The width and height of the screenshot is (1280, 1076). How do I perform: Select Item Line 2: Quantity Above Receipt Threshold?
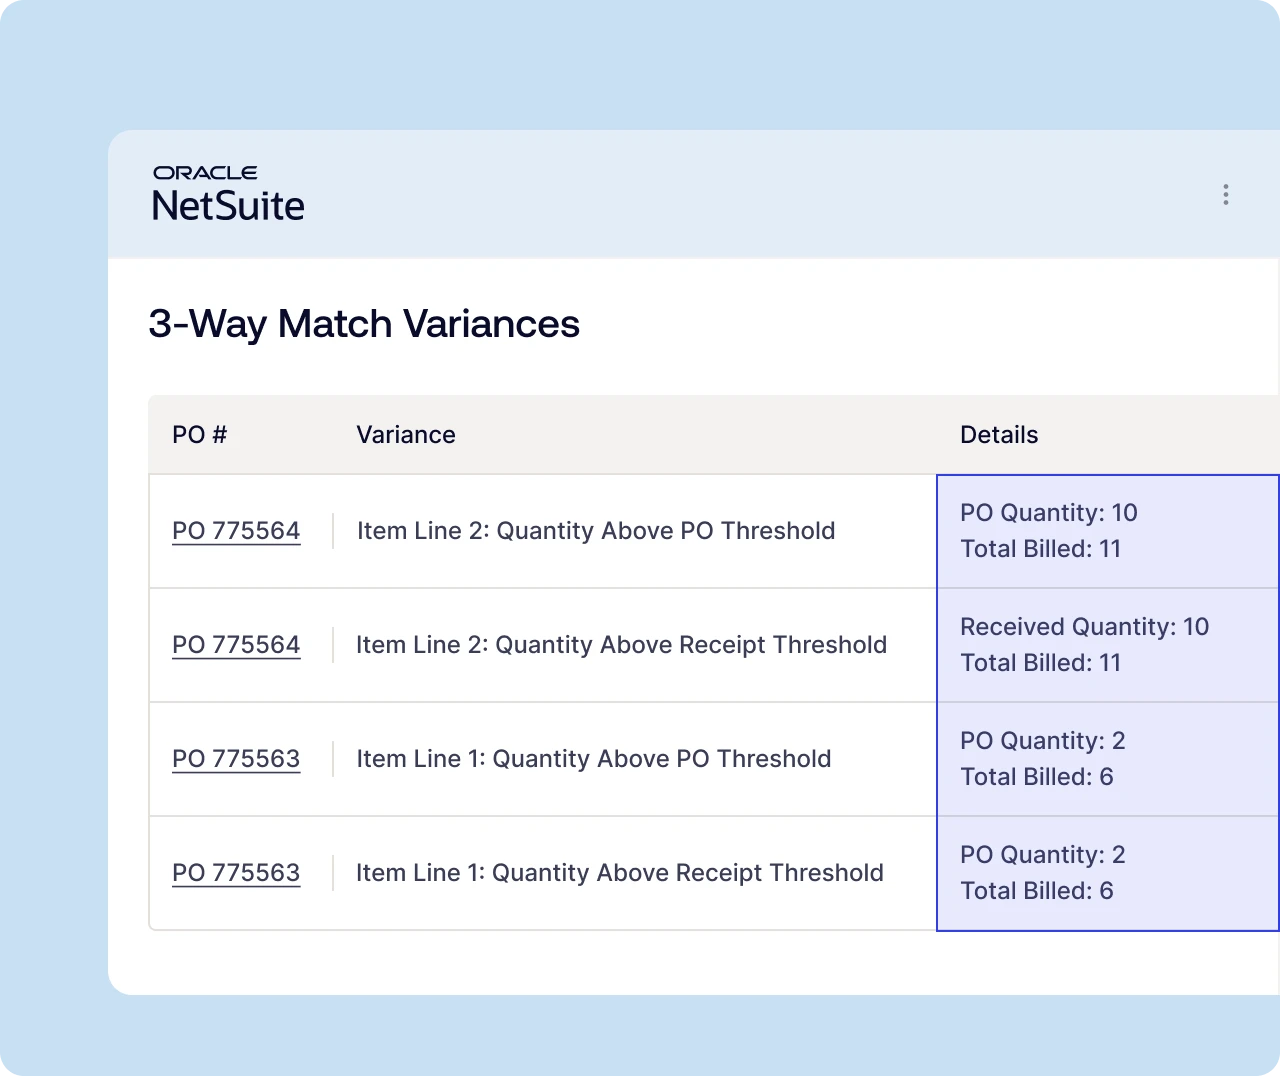click(621, 645)
